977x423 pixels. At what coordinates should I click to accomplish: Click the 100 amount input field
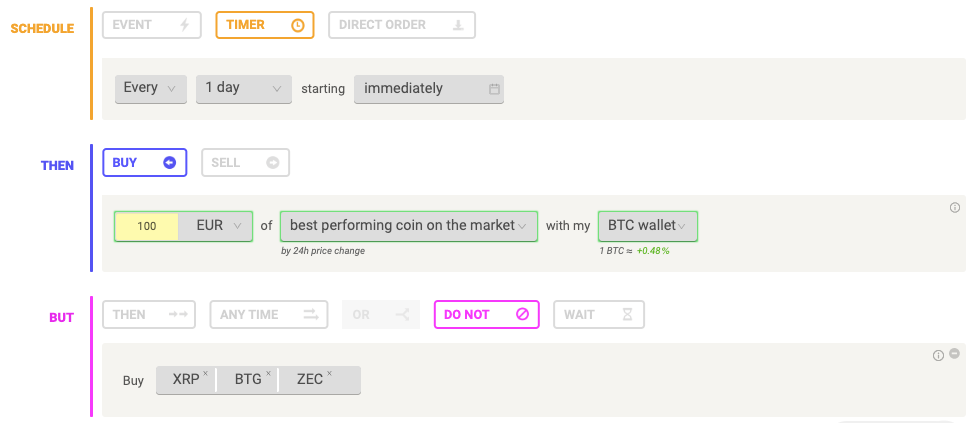pyautogui.click(x=146, y=226)
